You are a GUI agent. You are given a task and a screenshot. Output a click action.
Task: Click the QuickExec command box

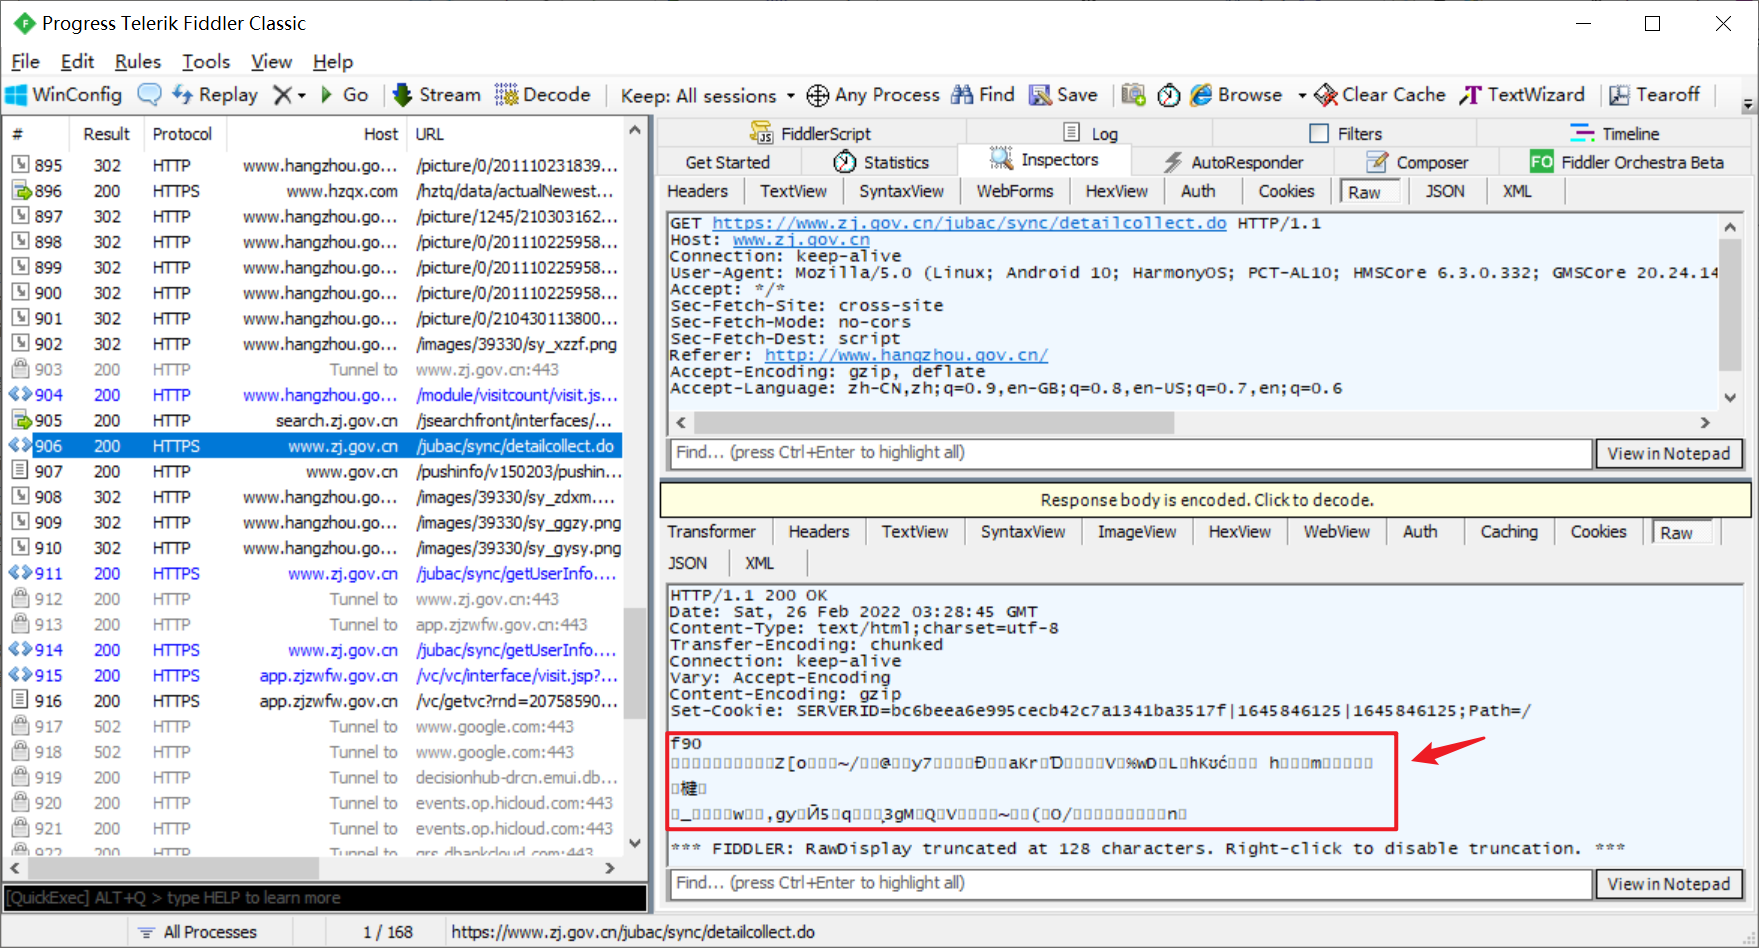[325, 898]
